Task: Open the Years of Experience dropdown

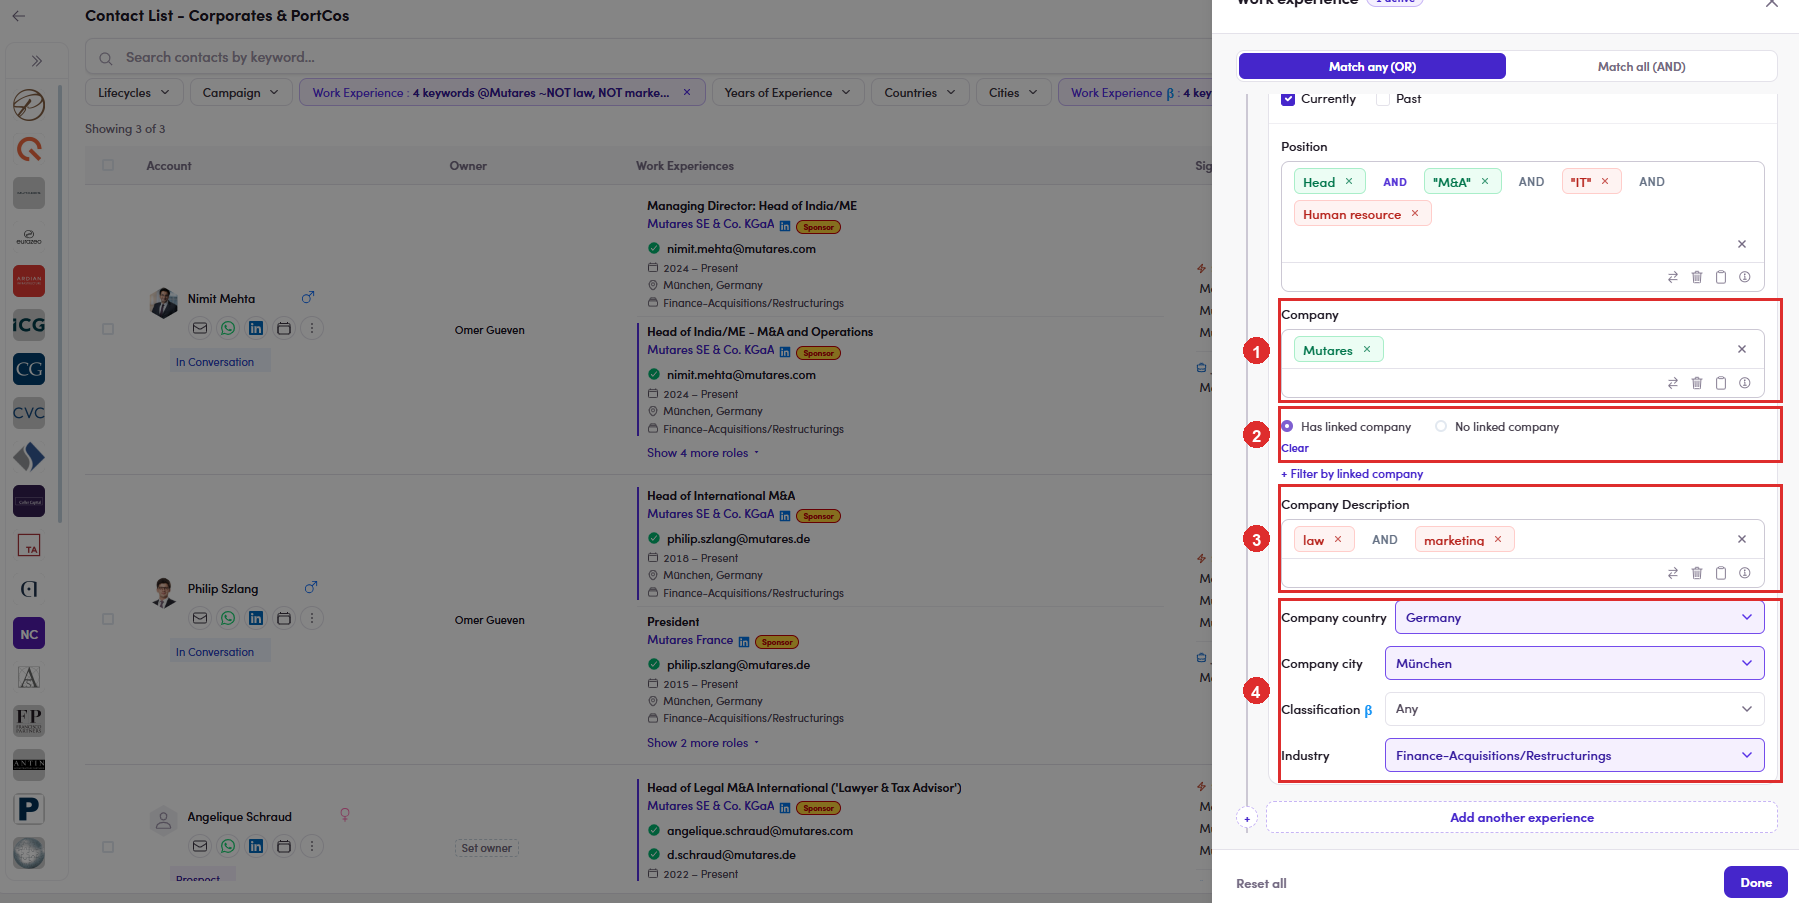Action: click(787, 93)
